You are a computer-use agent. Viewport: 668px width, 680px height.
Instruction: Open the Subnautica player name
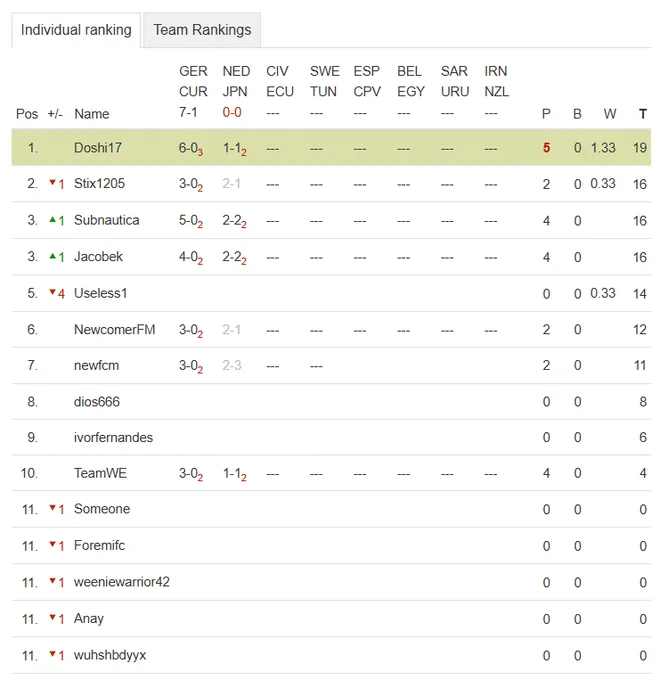click(107, 220)
